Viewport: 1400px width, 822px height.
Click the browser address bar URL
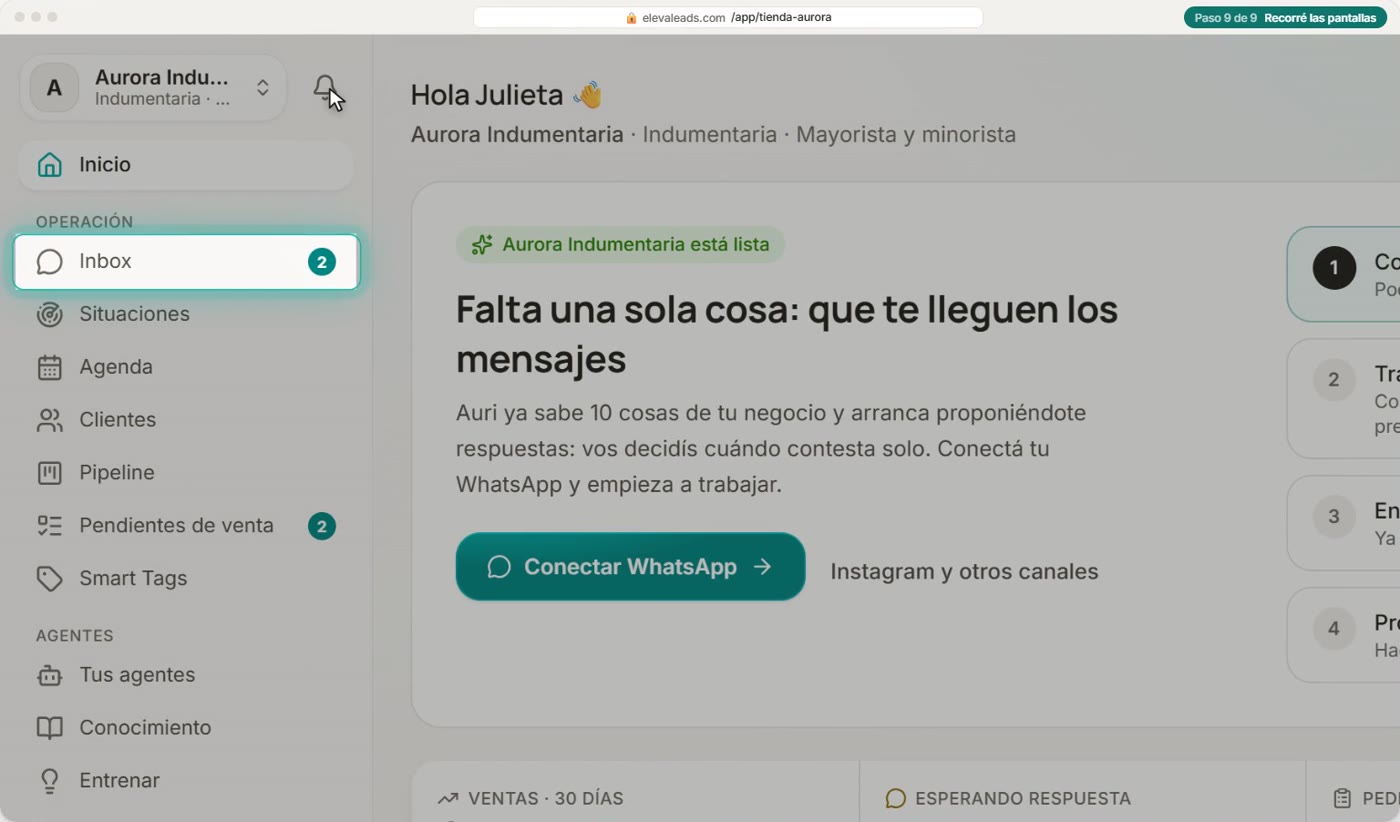click(x=728, y=17)
